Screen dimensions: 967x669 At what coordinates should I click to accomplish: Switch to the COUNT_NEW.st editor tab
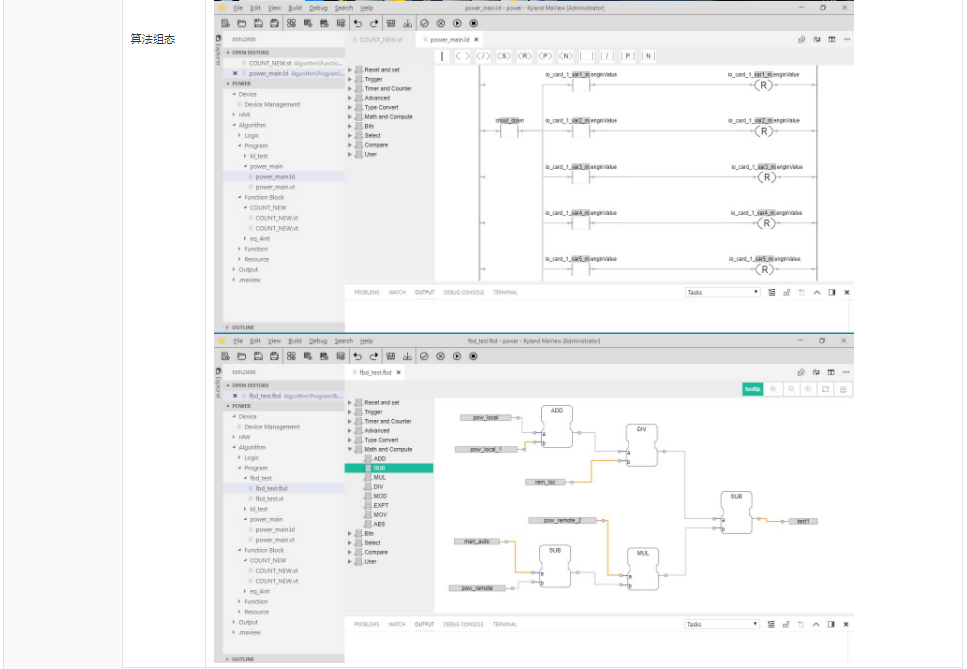380,40
